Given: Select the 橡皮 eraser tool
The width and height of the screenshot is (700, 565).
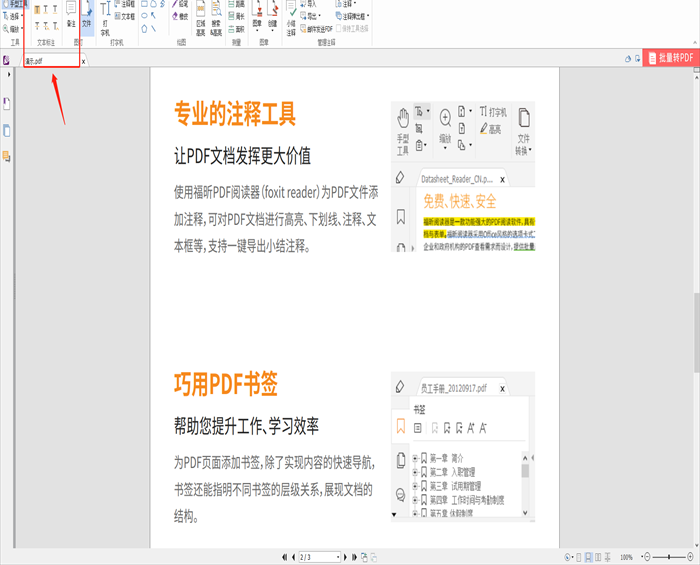Looking at the screenshot, I should pos(180,16).
